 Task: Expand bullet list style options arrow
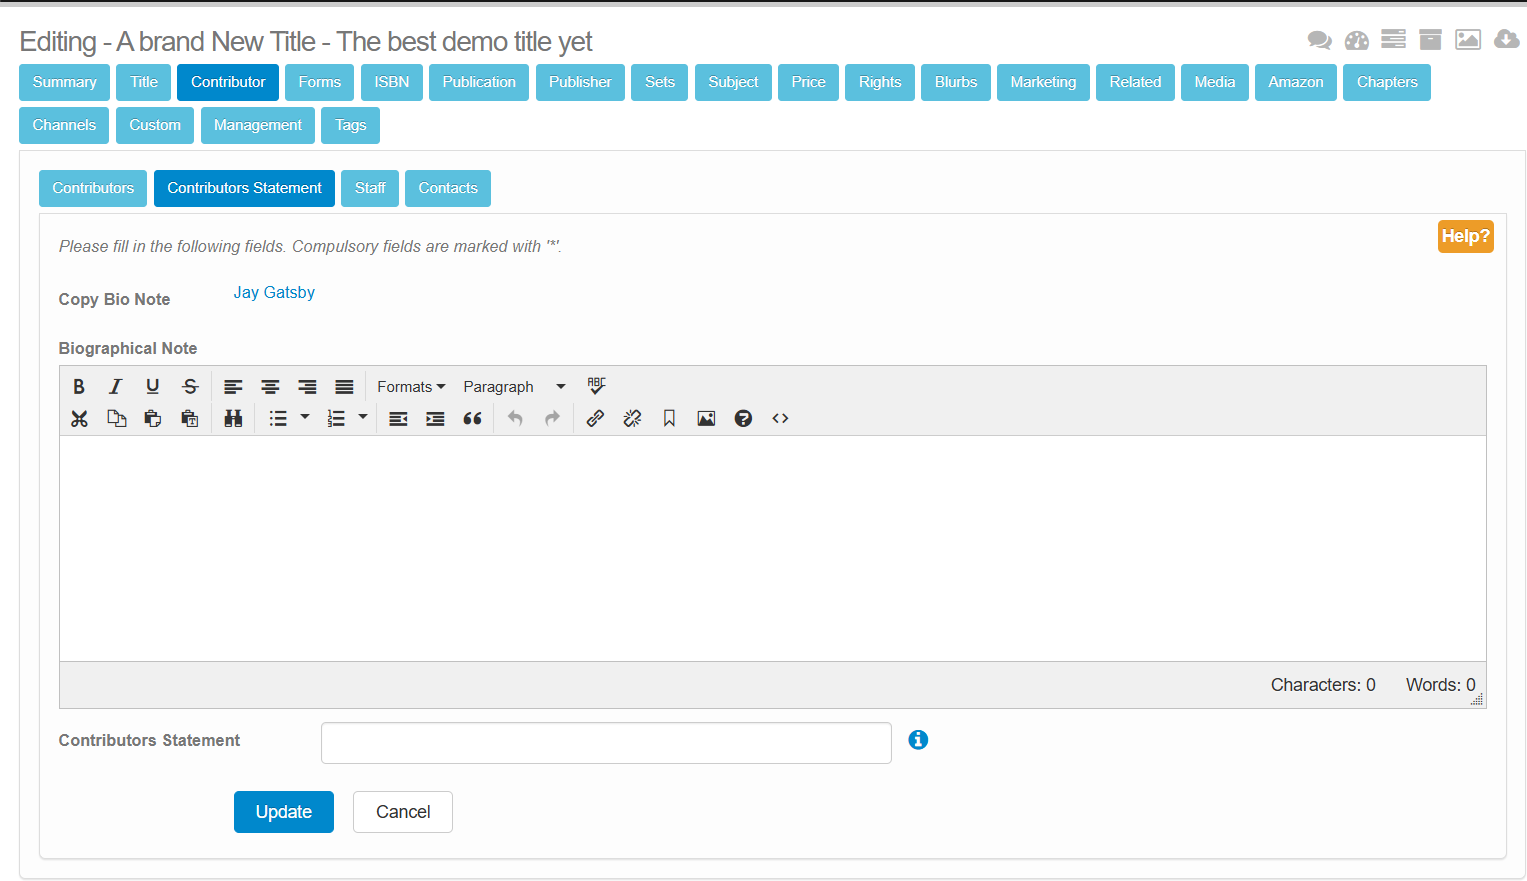[x=305, y=418]
